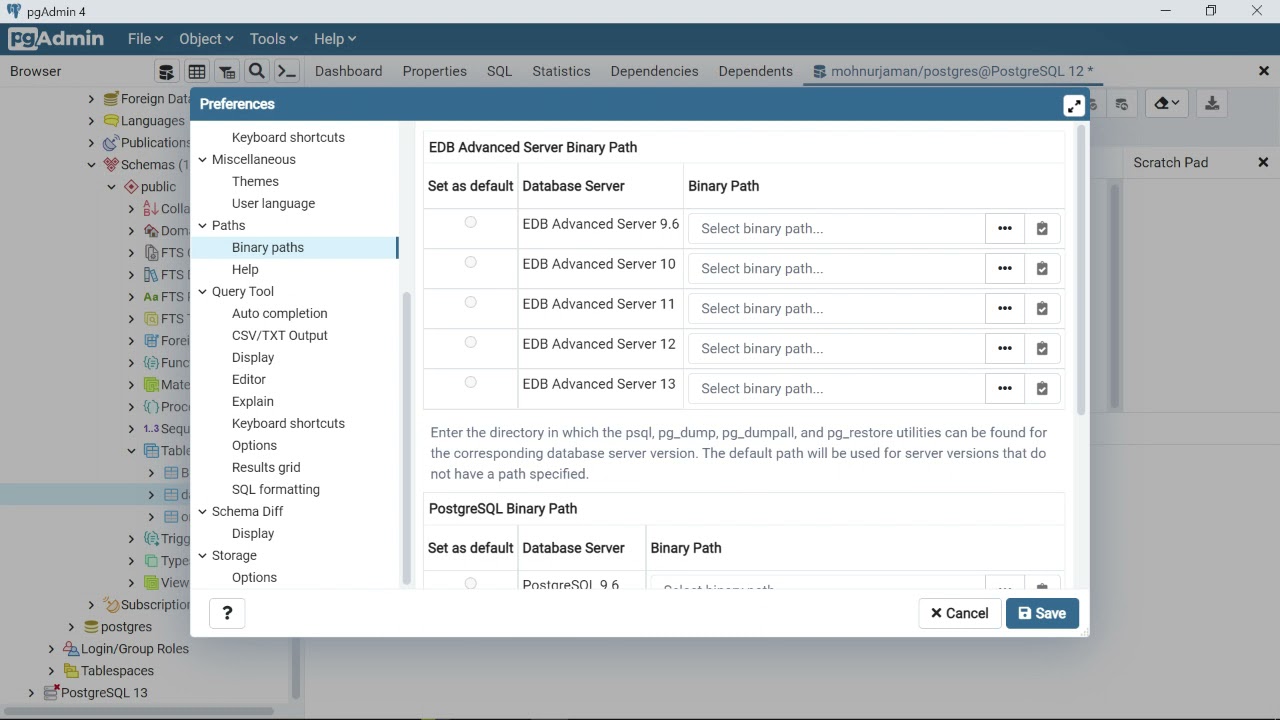Open Themes preference page
The height and width of the screenshot is (720, 1280).
[255, 182]
